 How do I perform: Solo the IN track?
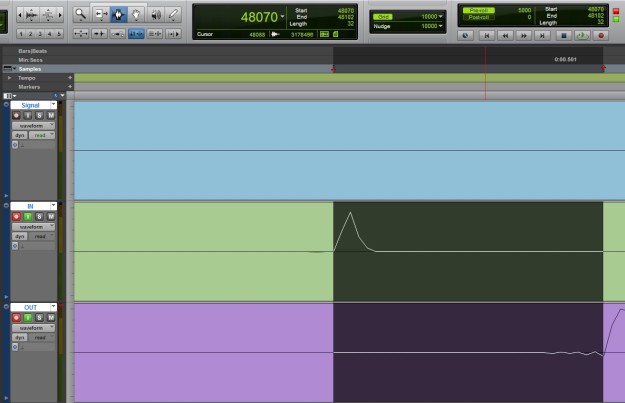click(x=39, y=216)
